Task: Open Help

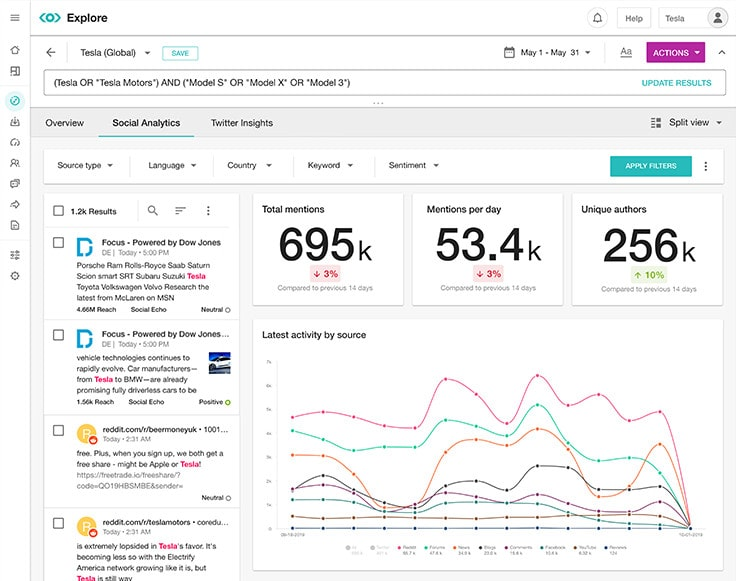Action: pyautogui.click(x=634, y=18)
